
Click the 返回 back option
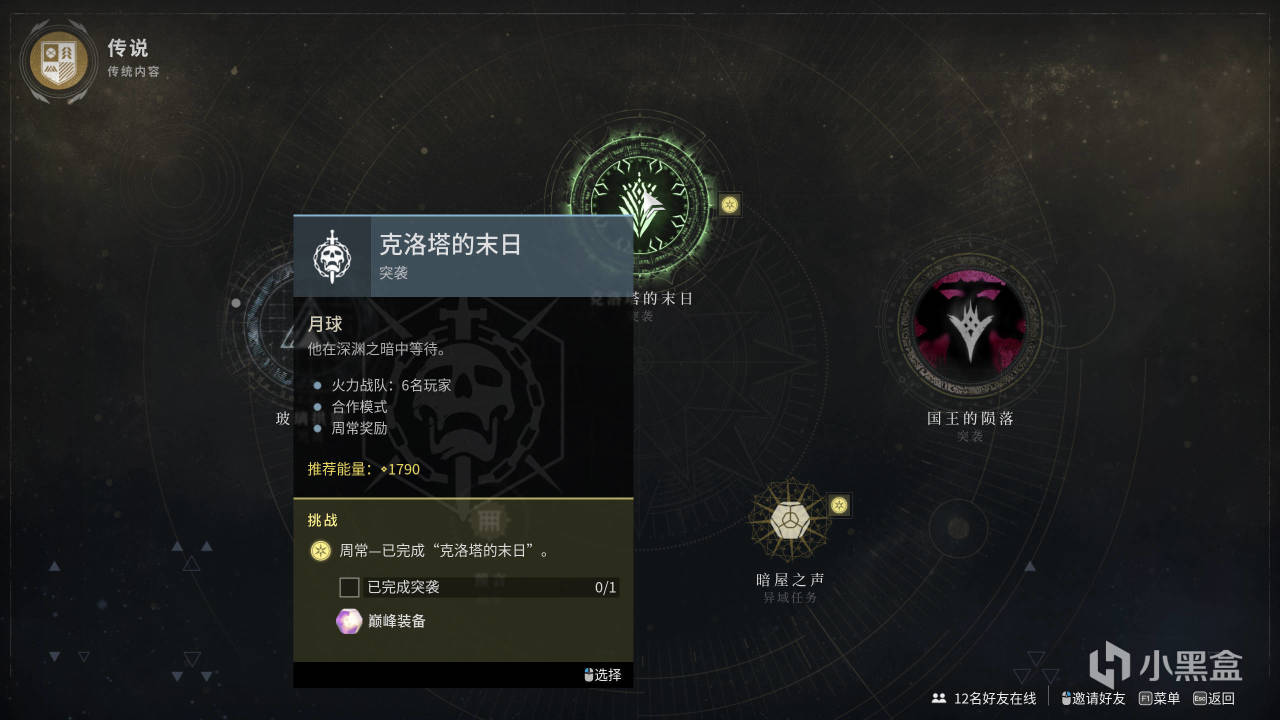point(1214,698)
